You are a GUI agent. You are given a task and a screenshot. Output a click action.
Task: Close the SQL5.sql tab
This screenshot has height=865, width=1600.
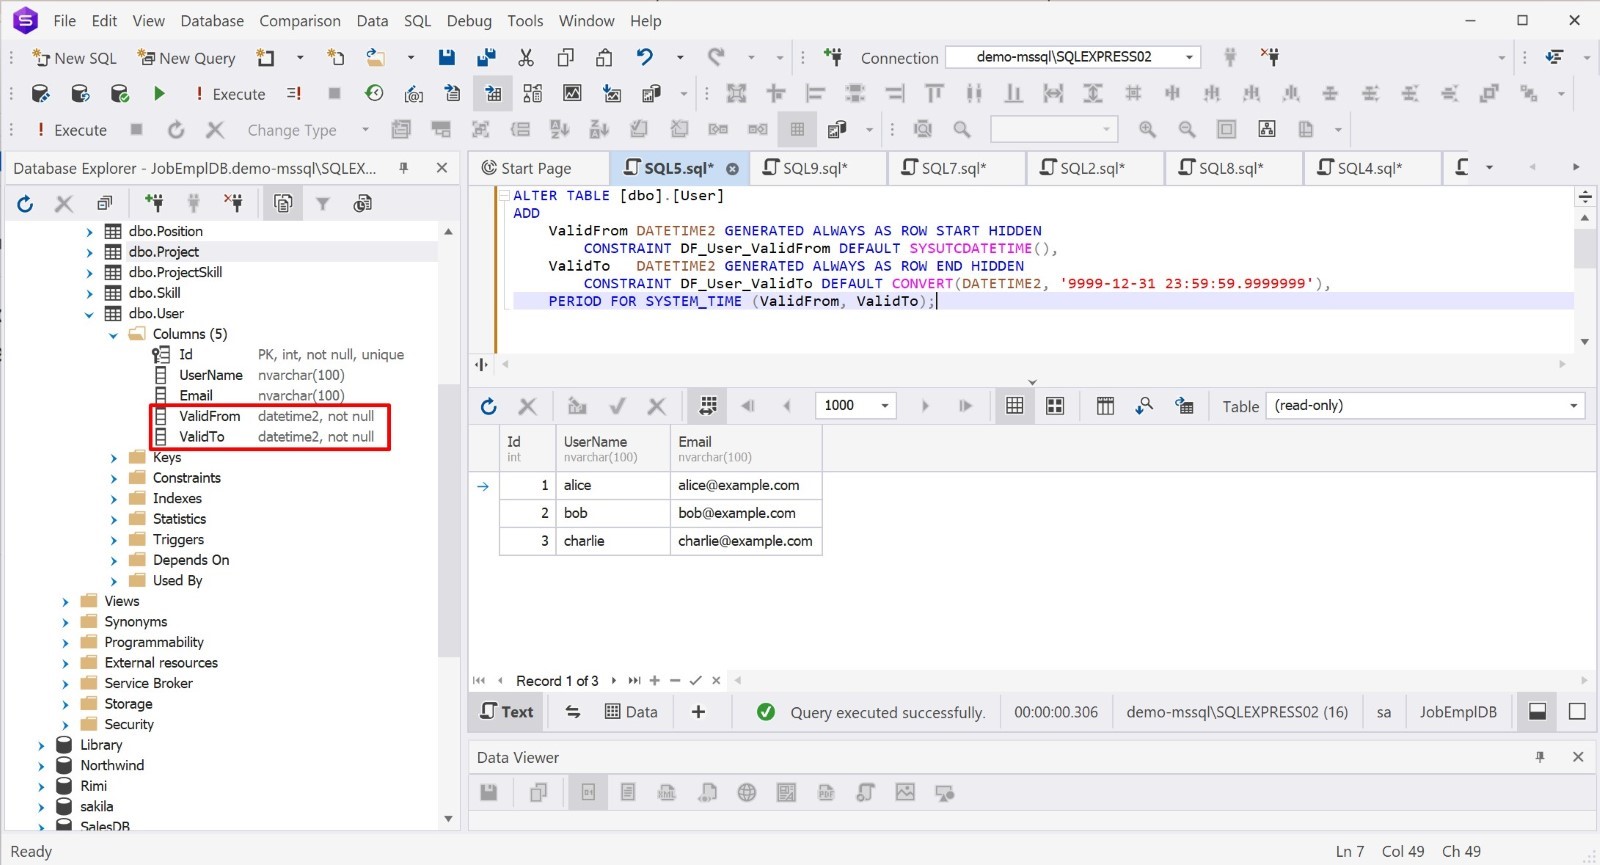[x=732, y=169]
